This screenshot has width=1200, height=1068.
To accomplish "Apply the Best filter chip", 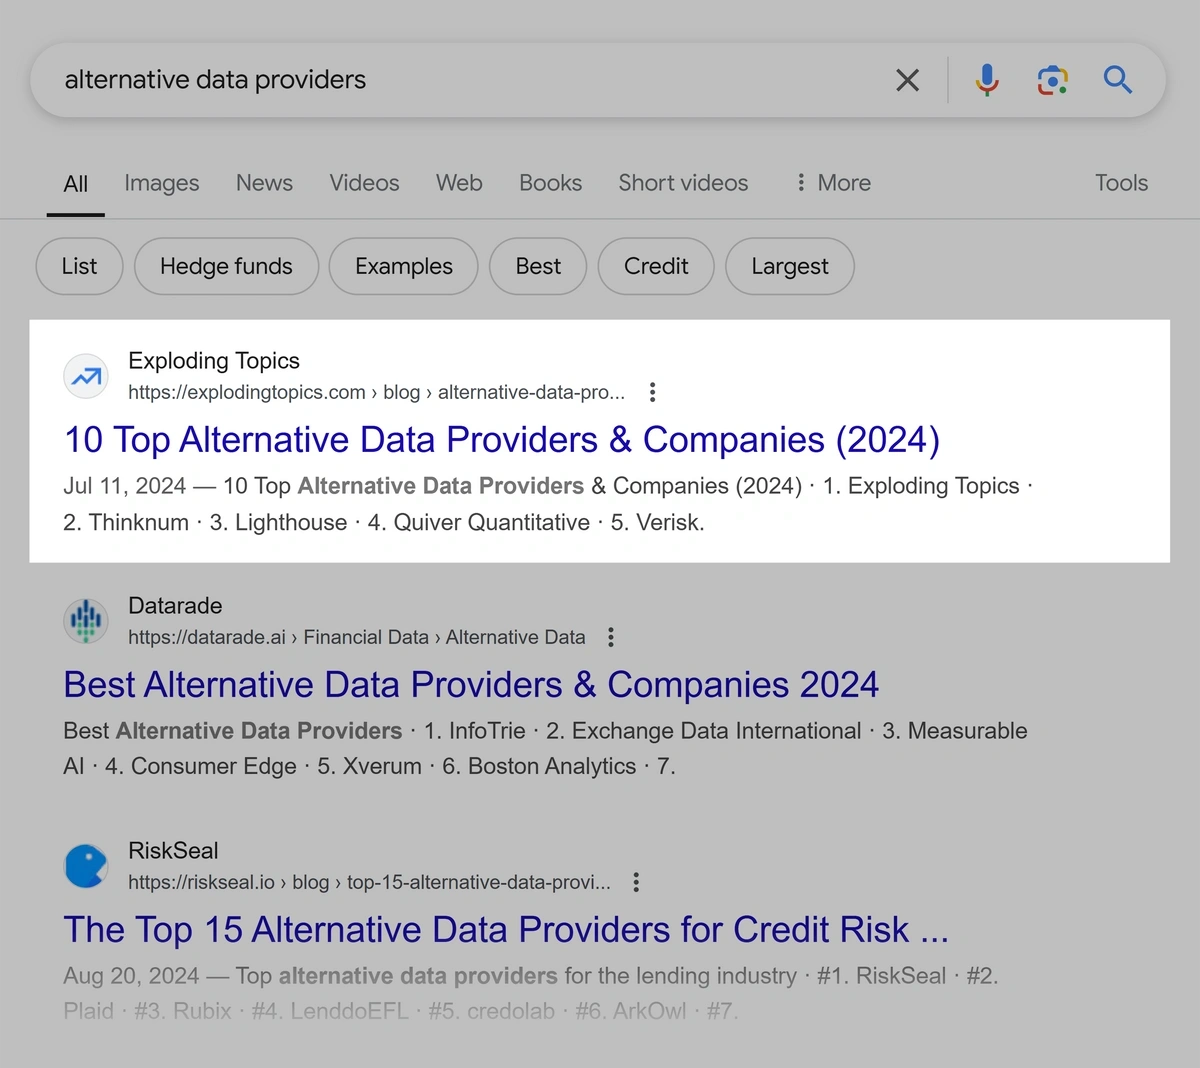I will (538, 266).
